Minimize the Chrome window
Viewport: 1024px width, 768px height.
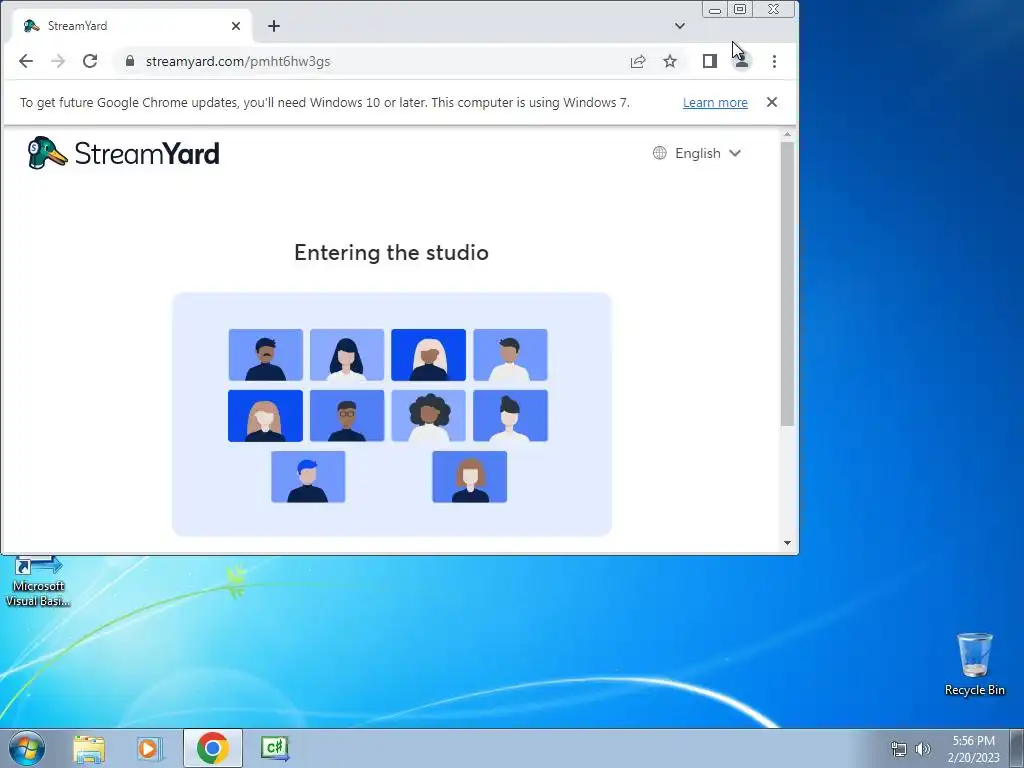click(x=715, y=9)
